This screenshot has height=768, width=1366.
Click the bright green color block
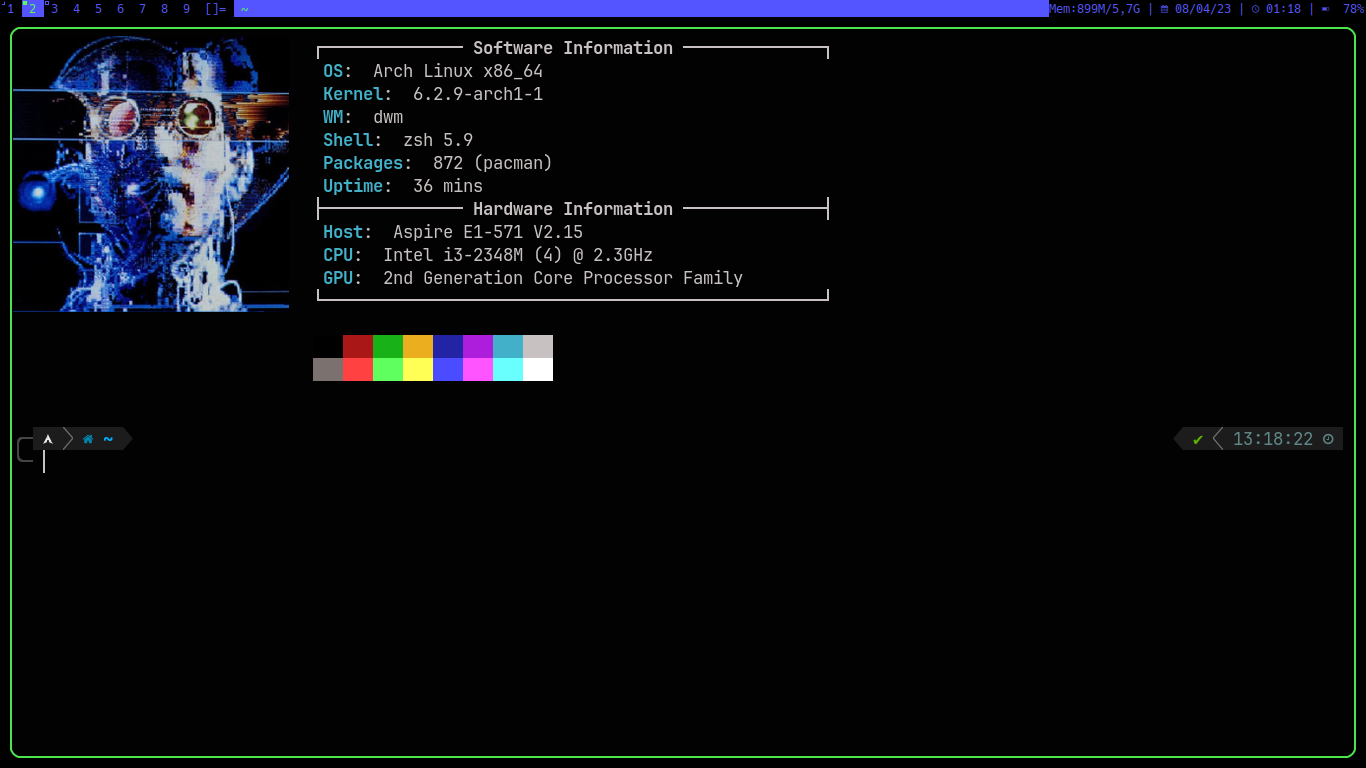click(x=388, y=369)
